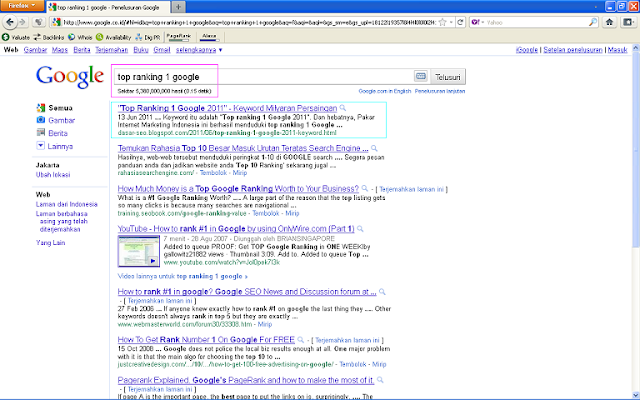Open Video lainnya untuk top ranking 1 google
This screenshot has height=400, width=640.
[x=182, y=276]
